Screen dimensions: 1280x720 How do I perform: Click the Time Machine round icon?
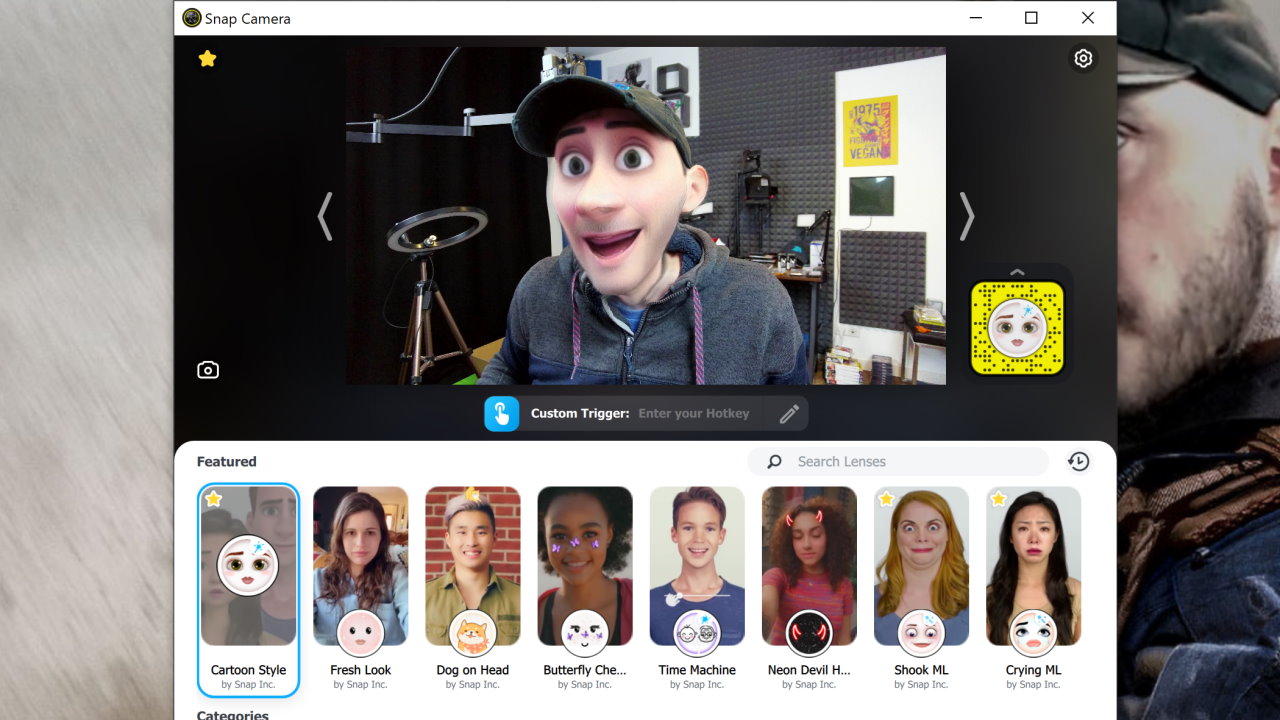point(697,633)
